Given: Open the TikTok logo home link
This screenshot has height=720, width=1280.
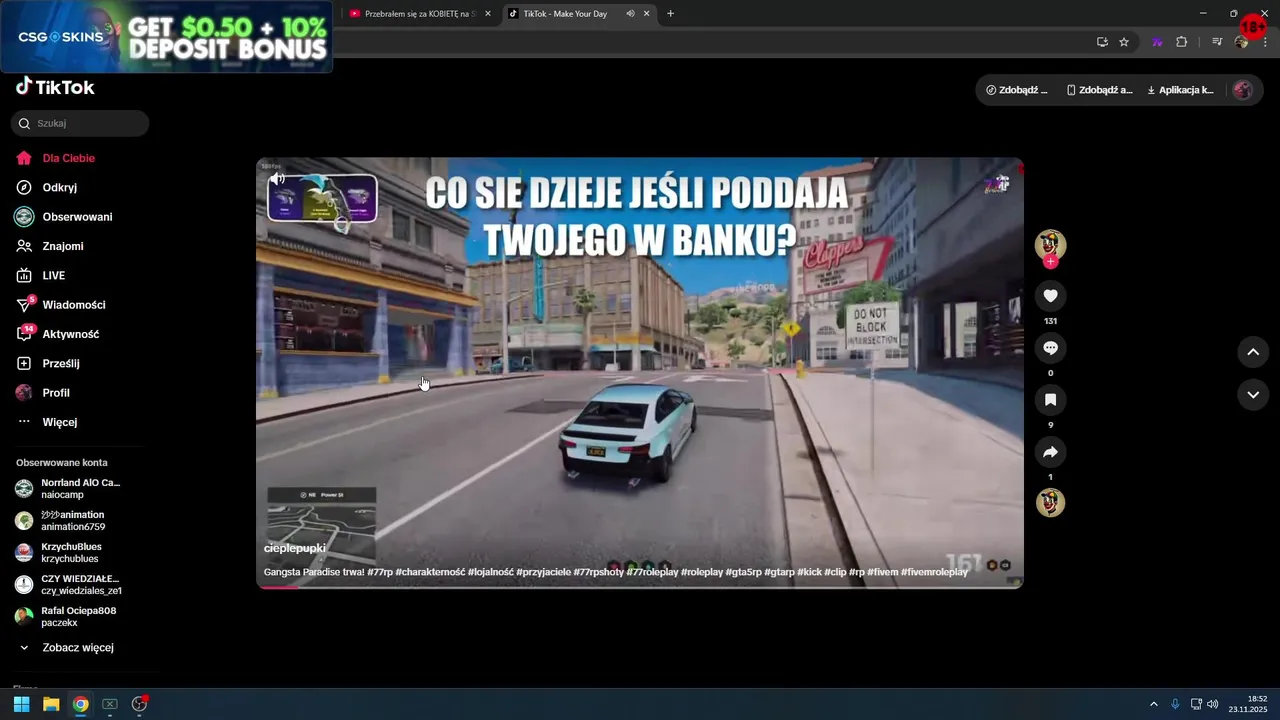Looking at the screenshot, I should 55,87.
